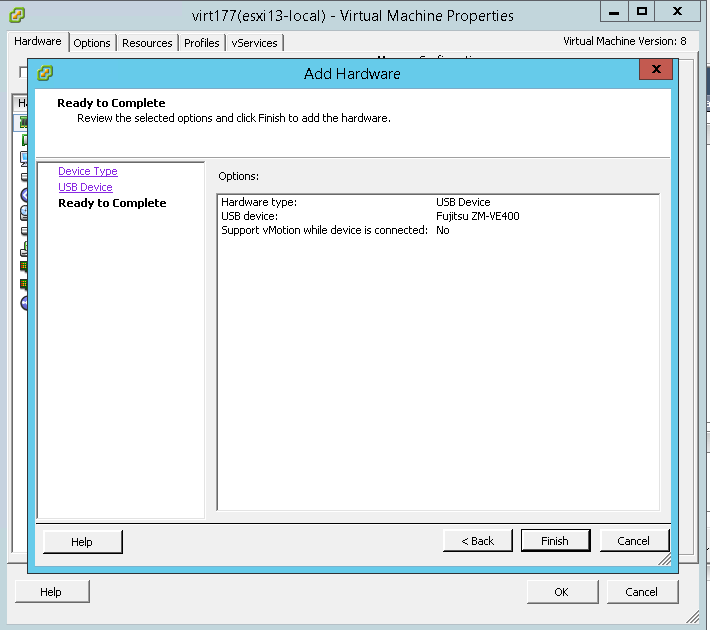Switch to the Hardware tab
710x630 pixels.
click(x=38, y=41)
